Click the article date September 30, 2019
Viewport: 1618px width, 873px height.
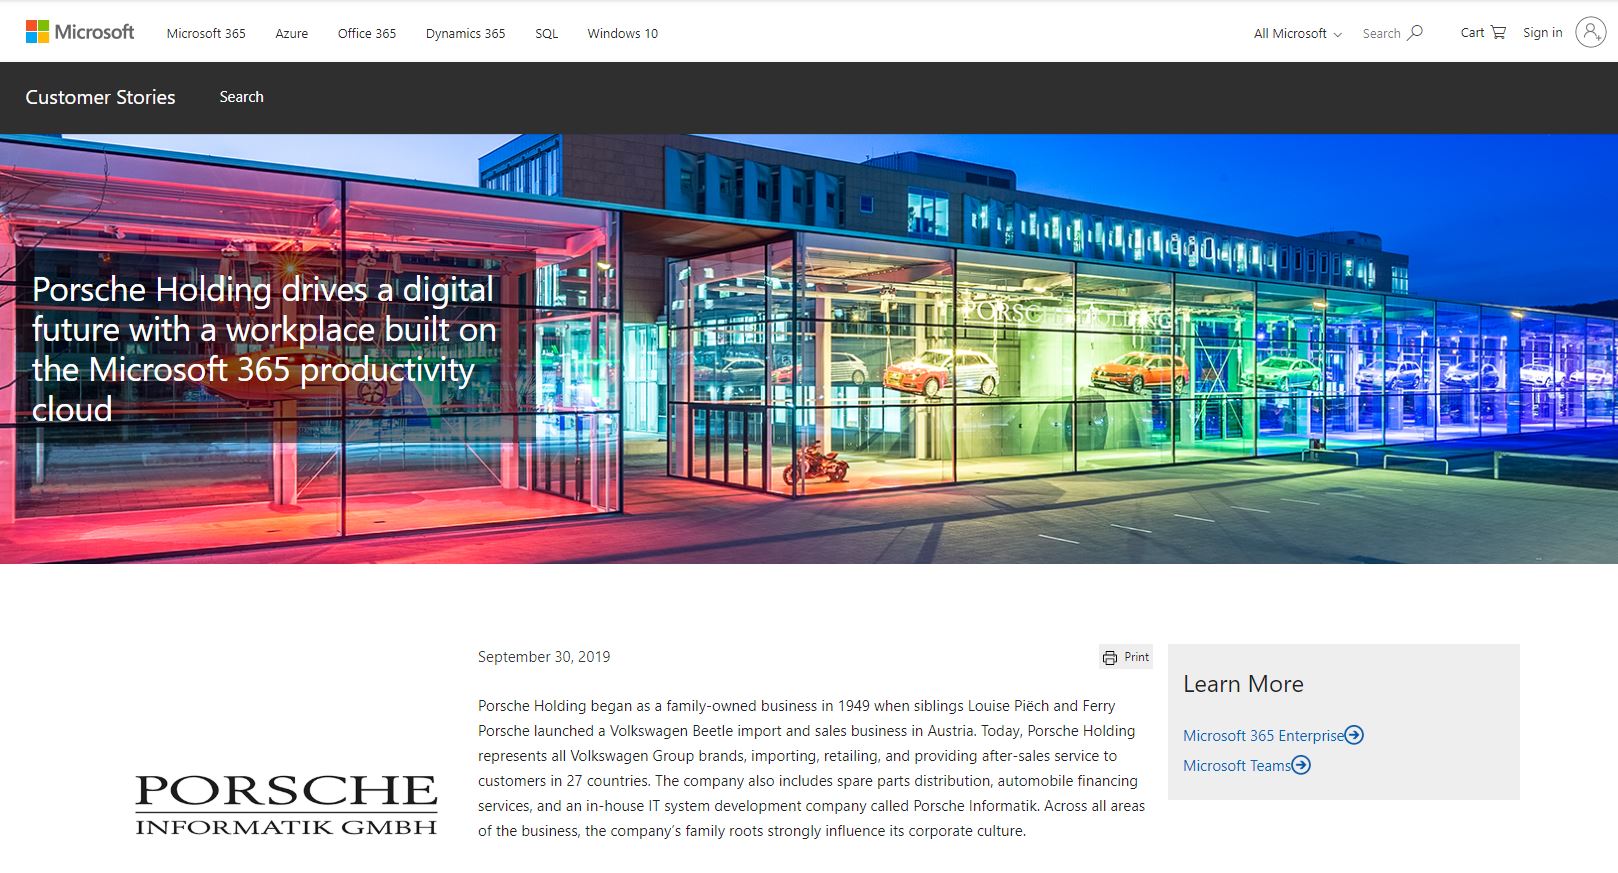[544, 657]
